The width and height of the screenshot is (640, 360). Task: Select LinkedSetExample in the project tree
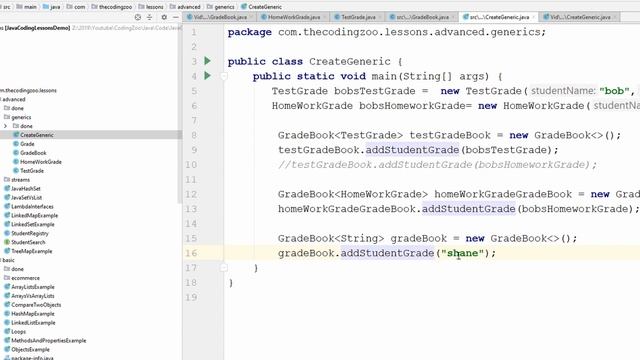tap(33, 224)
